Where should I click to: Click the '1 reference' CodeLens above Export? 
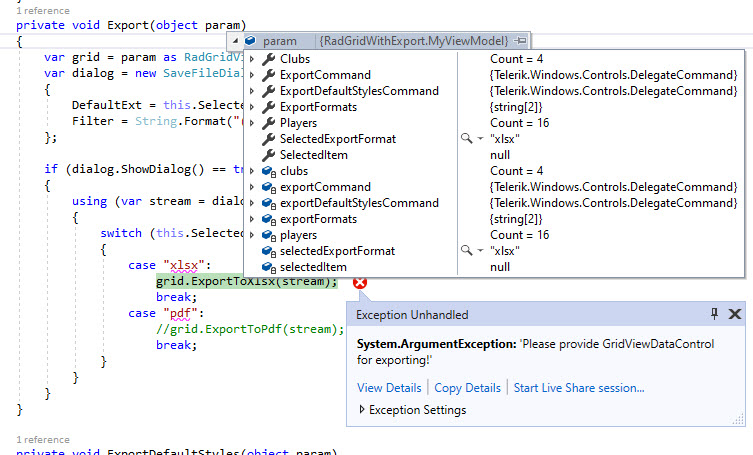tap(43, 11)
